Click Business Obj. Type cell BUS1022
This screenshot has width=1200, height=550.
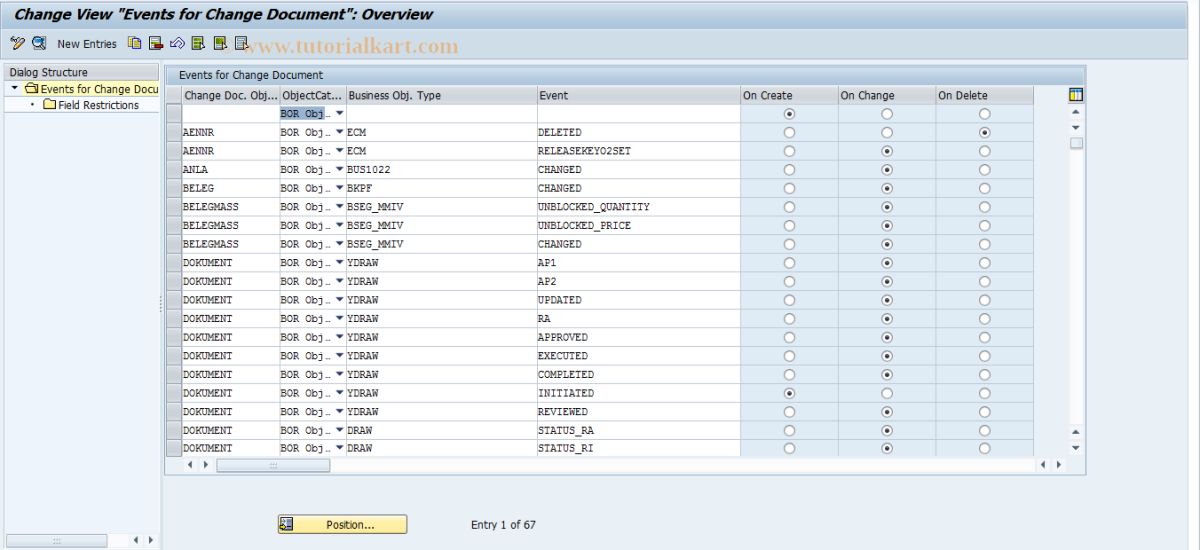(441, 169)
